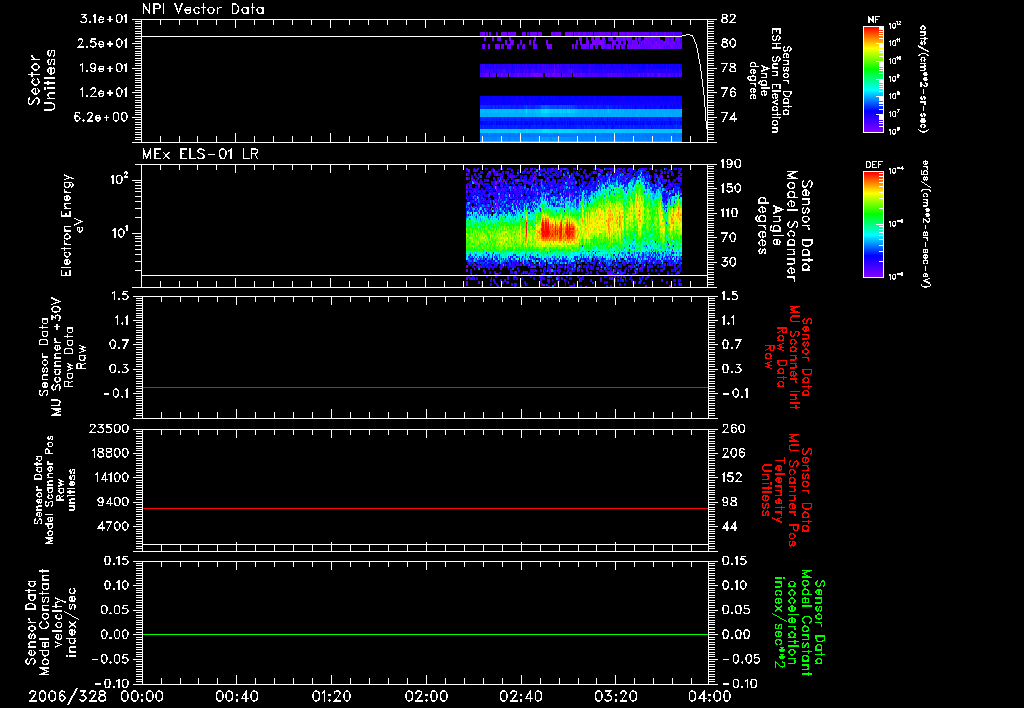Click the '4700' scanner position tick value

pos(114,526)
